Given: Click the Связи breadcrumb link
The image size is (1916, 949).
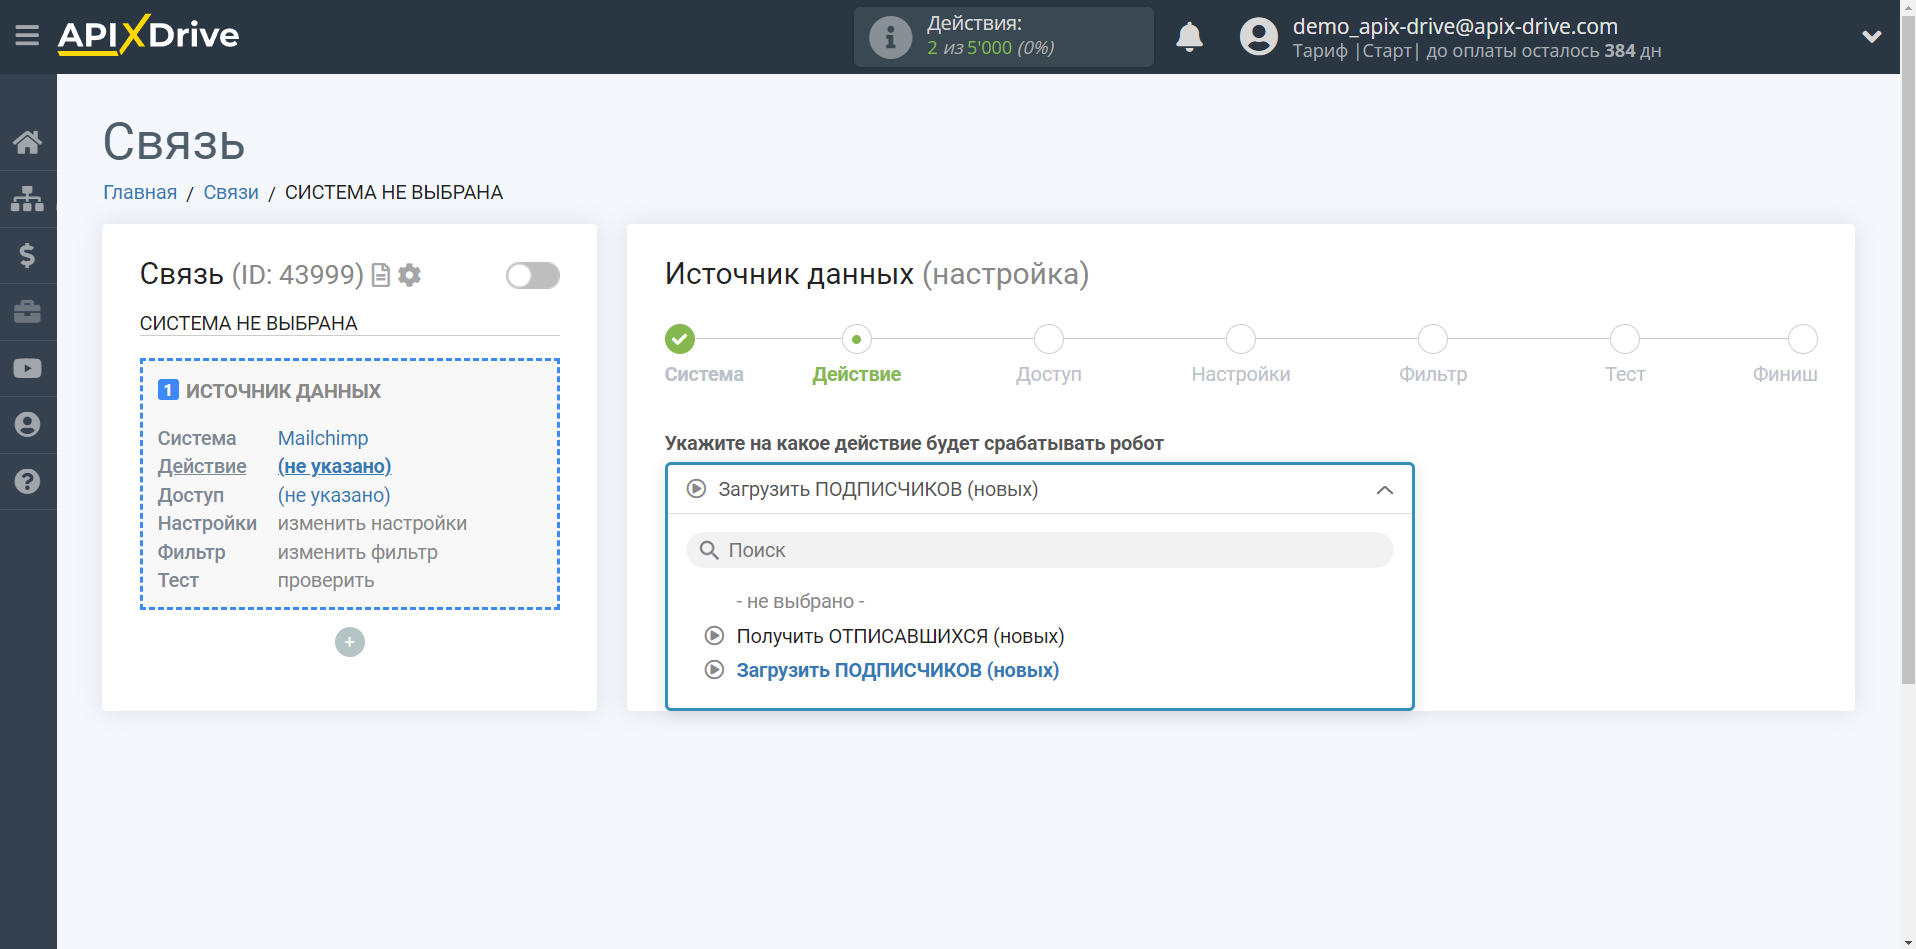Looking at the screenshot, I should [231, 192].
